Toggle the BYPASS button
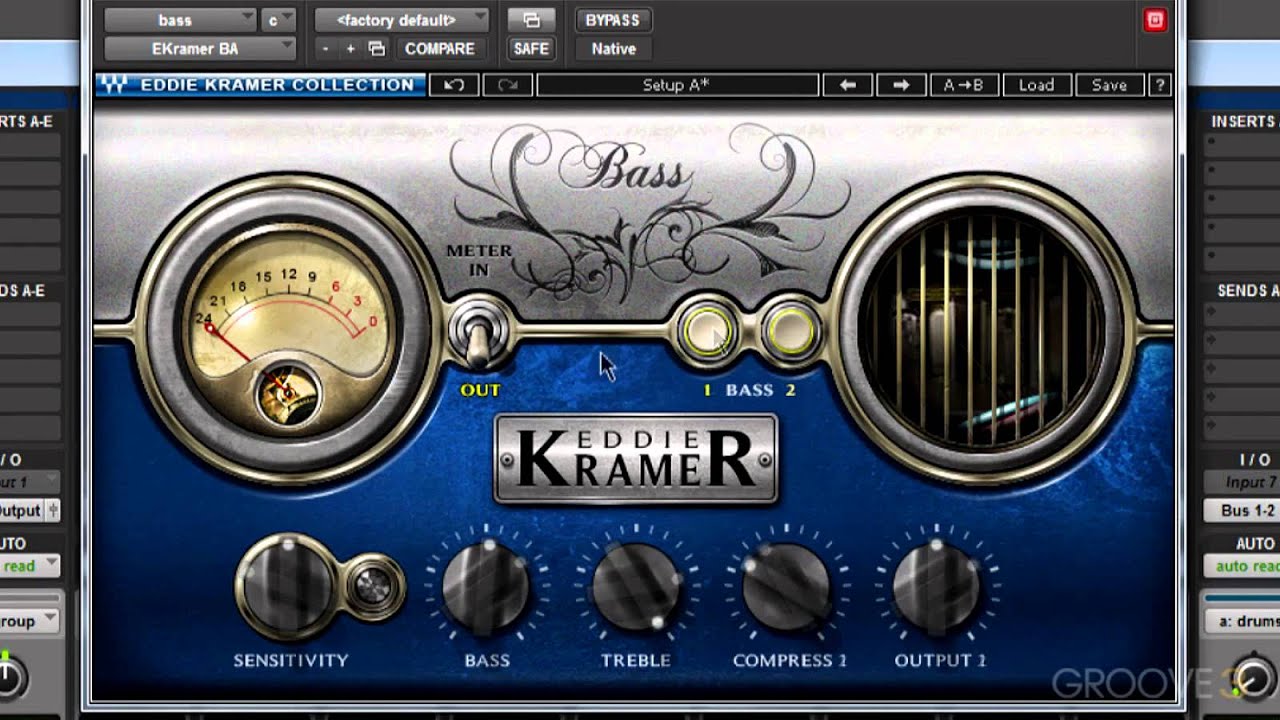Viewport: 1280px width, 720px height. click(x=613, y=20)
